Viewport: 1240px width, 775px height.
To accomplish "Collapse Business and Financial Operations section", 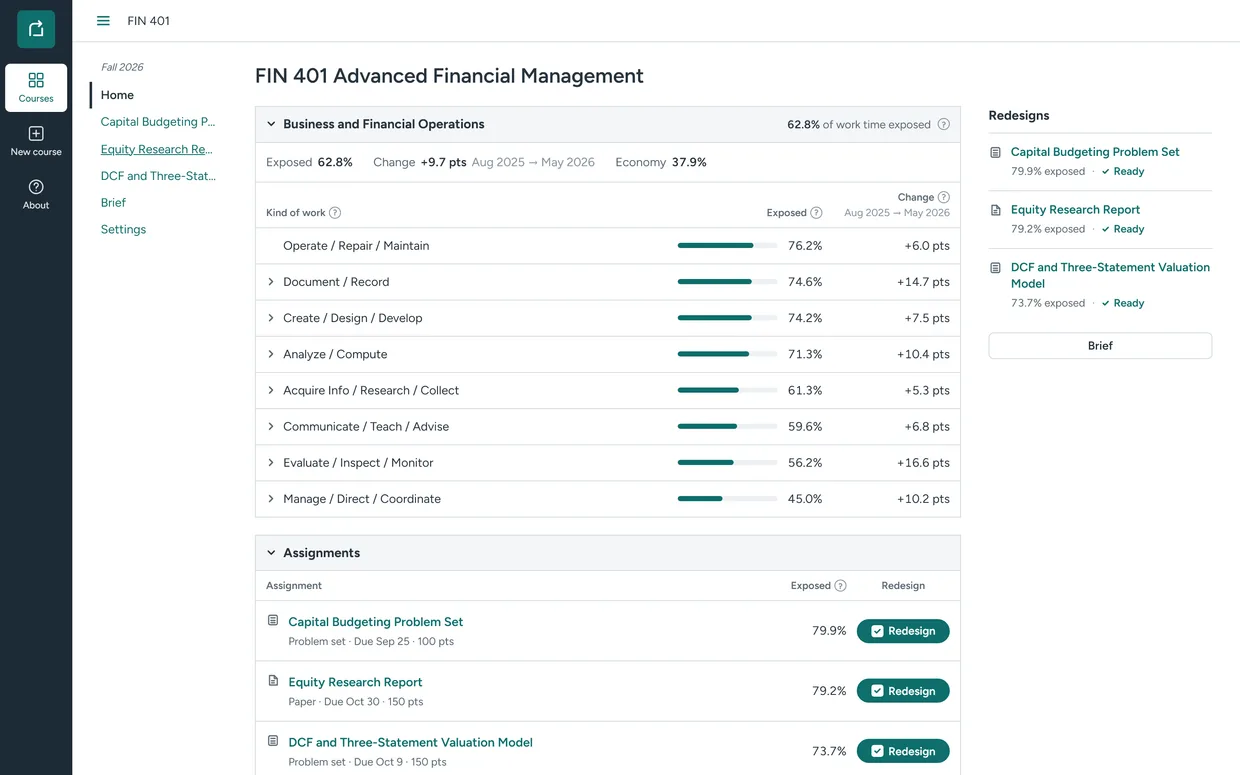I will (x=271, y=124).
